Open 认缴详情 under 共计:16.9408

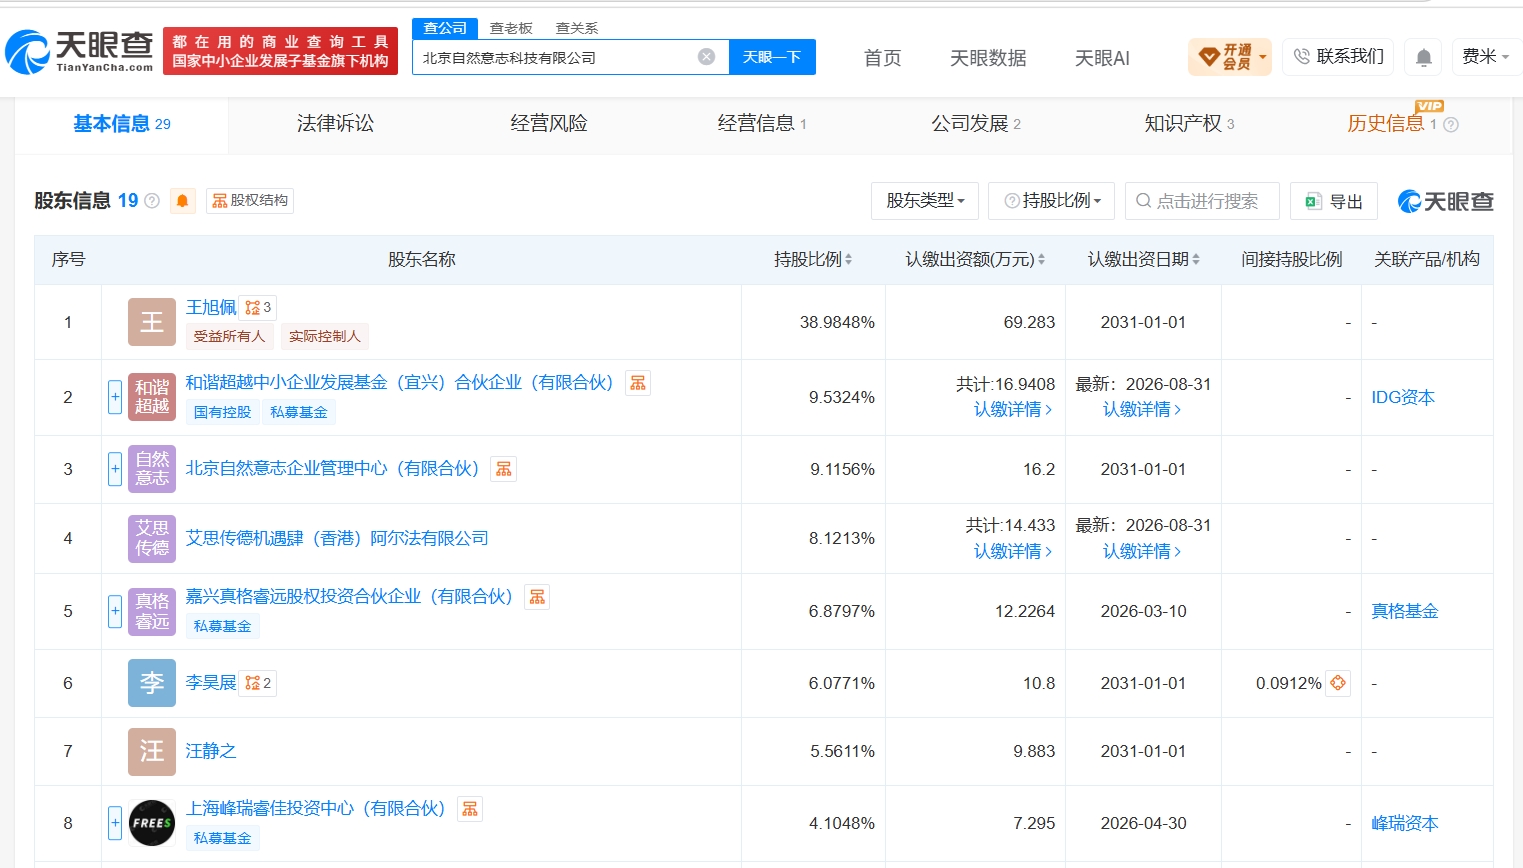click(1013, 410)
